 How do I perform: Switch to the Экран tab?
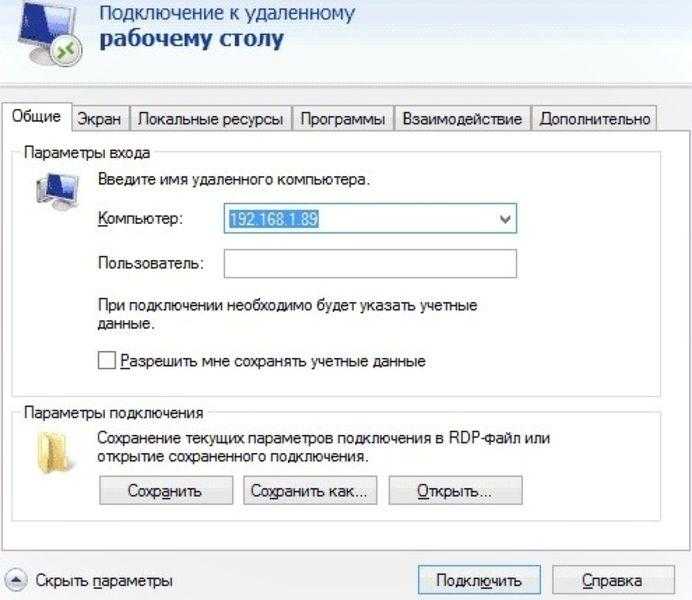tap(99, 119)
